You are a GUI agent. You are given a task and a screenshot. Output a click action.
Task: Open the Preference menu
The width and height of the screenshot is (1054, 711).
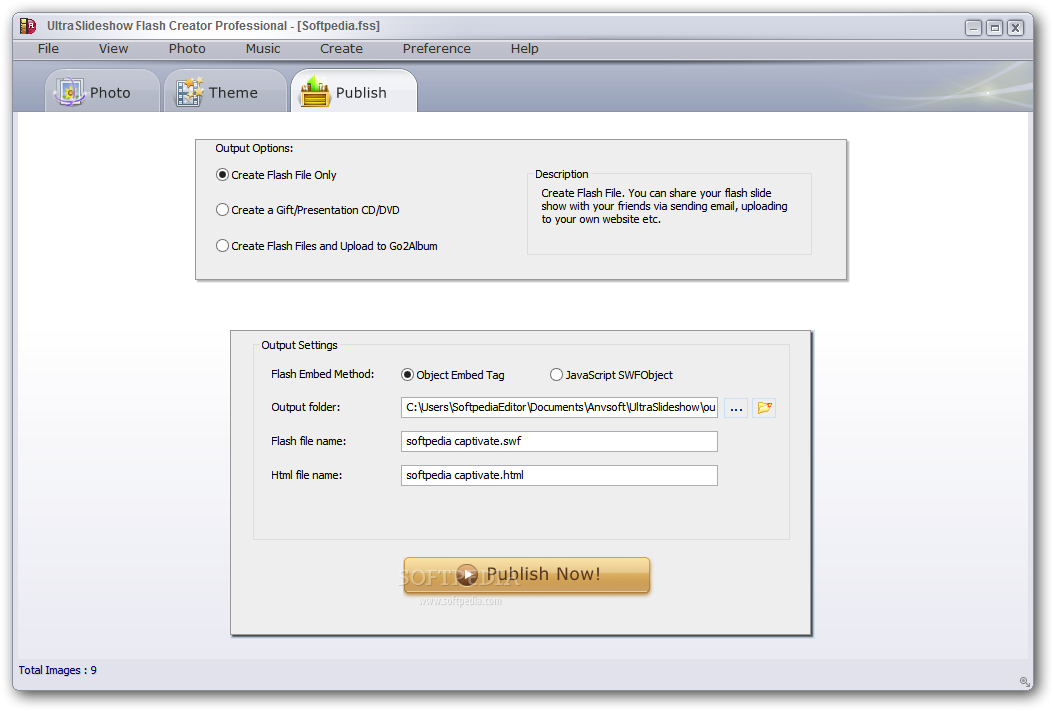tap(437, 48)
